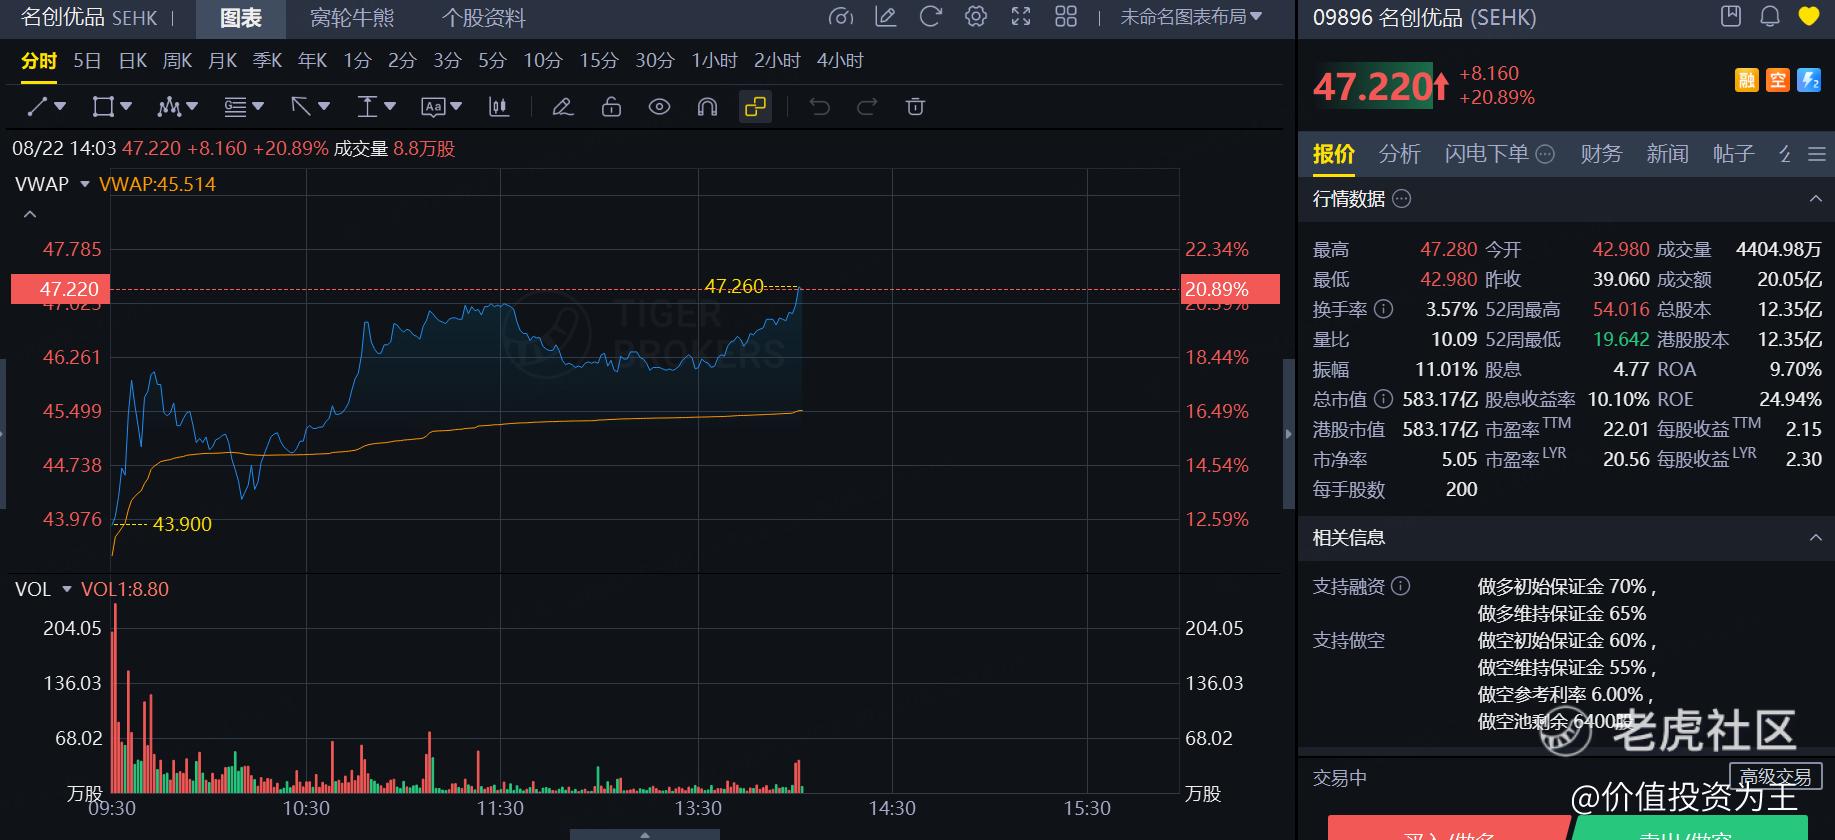This screenshot has width=1835, height=840.
Task: Open the 帖子 tab in quote panel
Action: click(1733, 154)
